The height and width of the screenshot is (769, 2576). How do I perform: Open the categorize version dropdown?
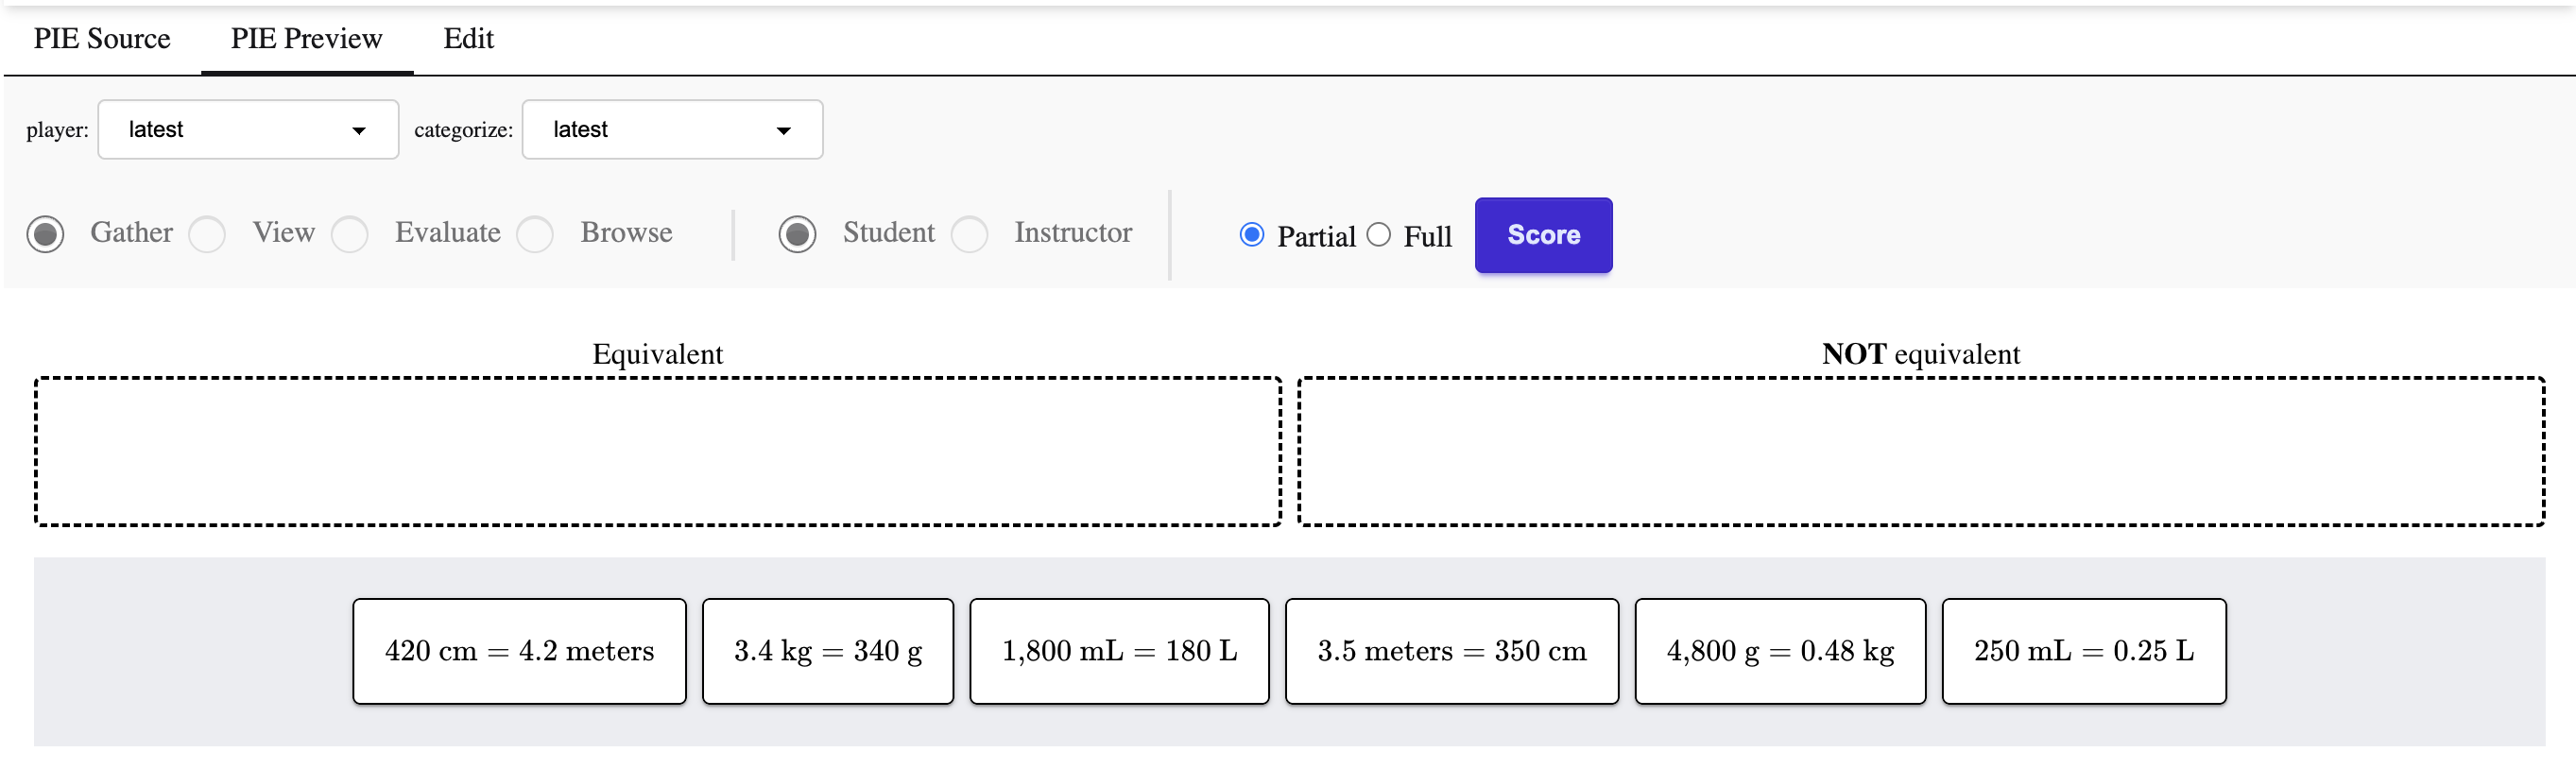[671, 129]
